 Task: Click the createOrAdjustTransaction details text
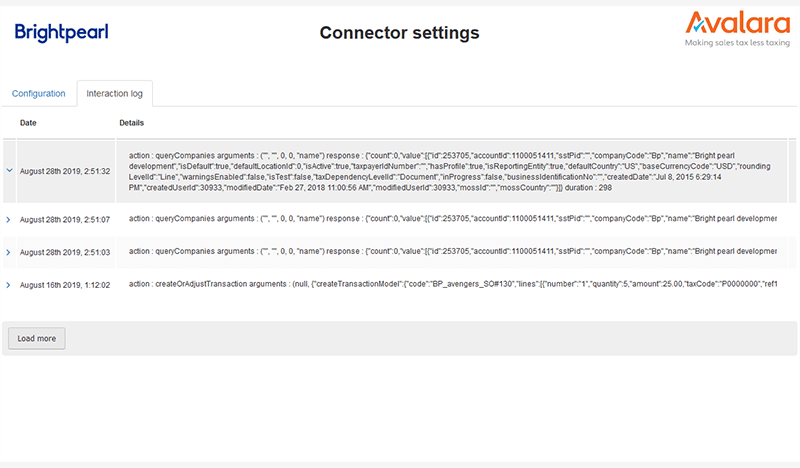[450, 284]
